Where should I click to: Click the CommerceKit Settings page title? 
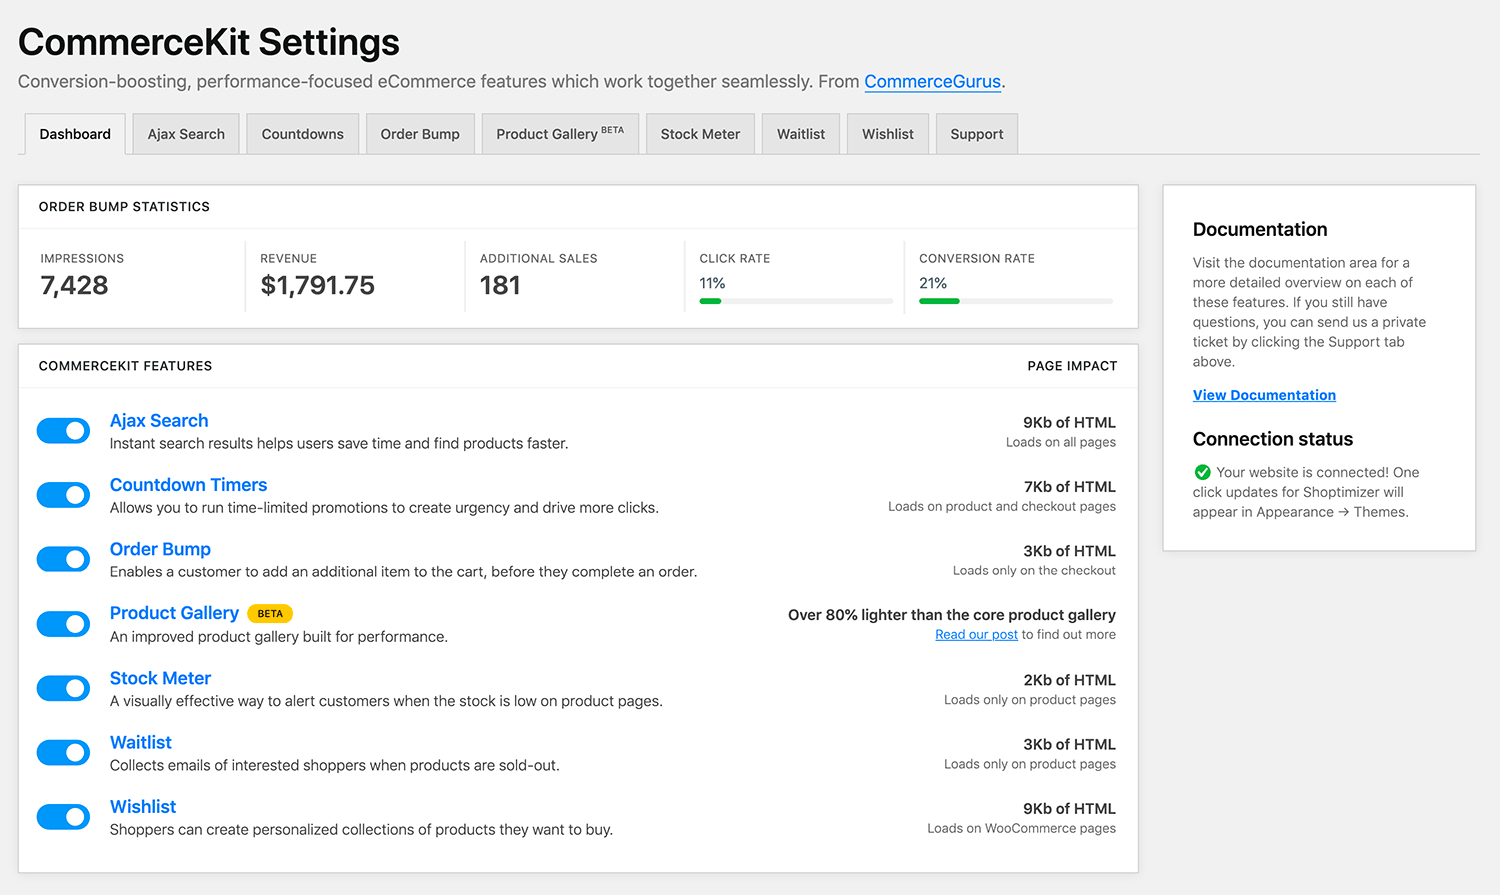pos(209,42)
